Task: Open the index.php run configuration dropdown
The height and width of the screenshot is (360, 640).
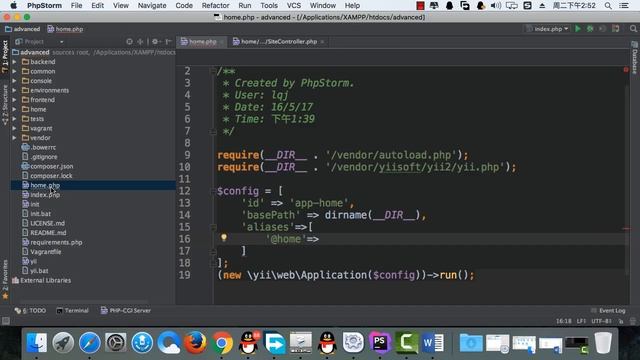Action: 547,29
